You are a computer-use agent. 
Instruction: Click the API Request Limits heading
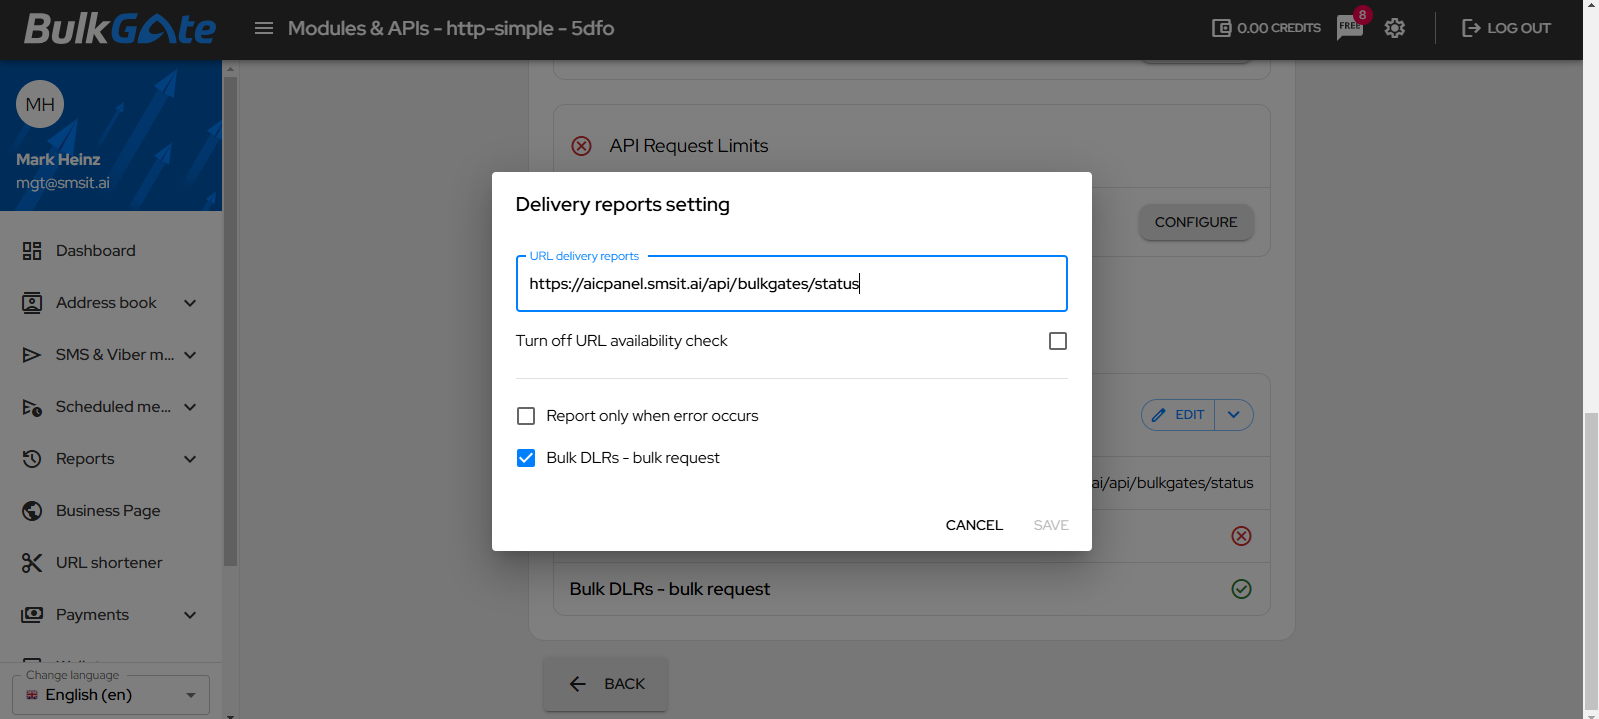pos(689,146)
